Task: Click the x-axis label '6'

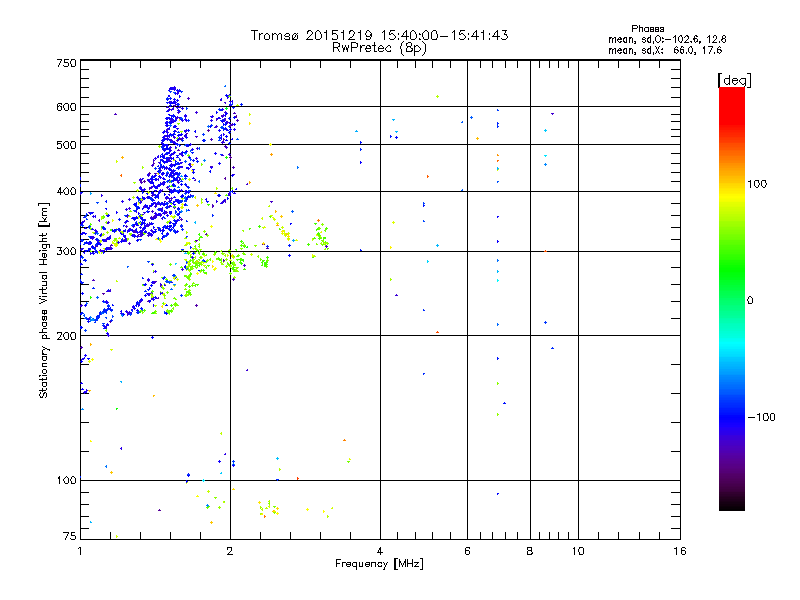Action: (467, 551)
